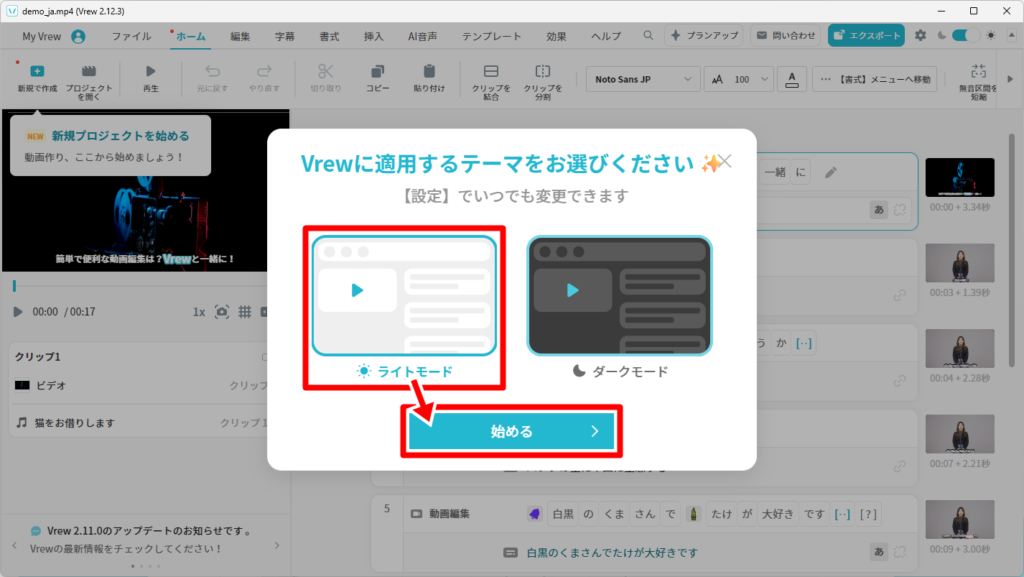Viewport: 1024px width, 577px height.
Task: Select the video thumbnail for clip 5
Action: pyautogui.click(x=960, y=519)
